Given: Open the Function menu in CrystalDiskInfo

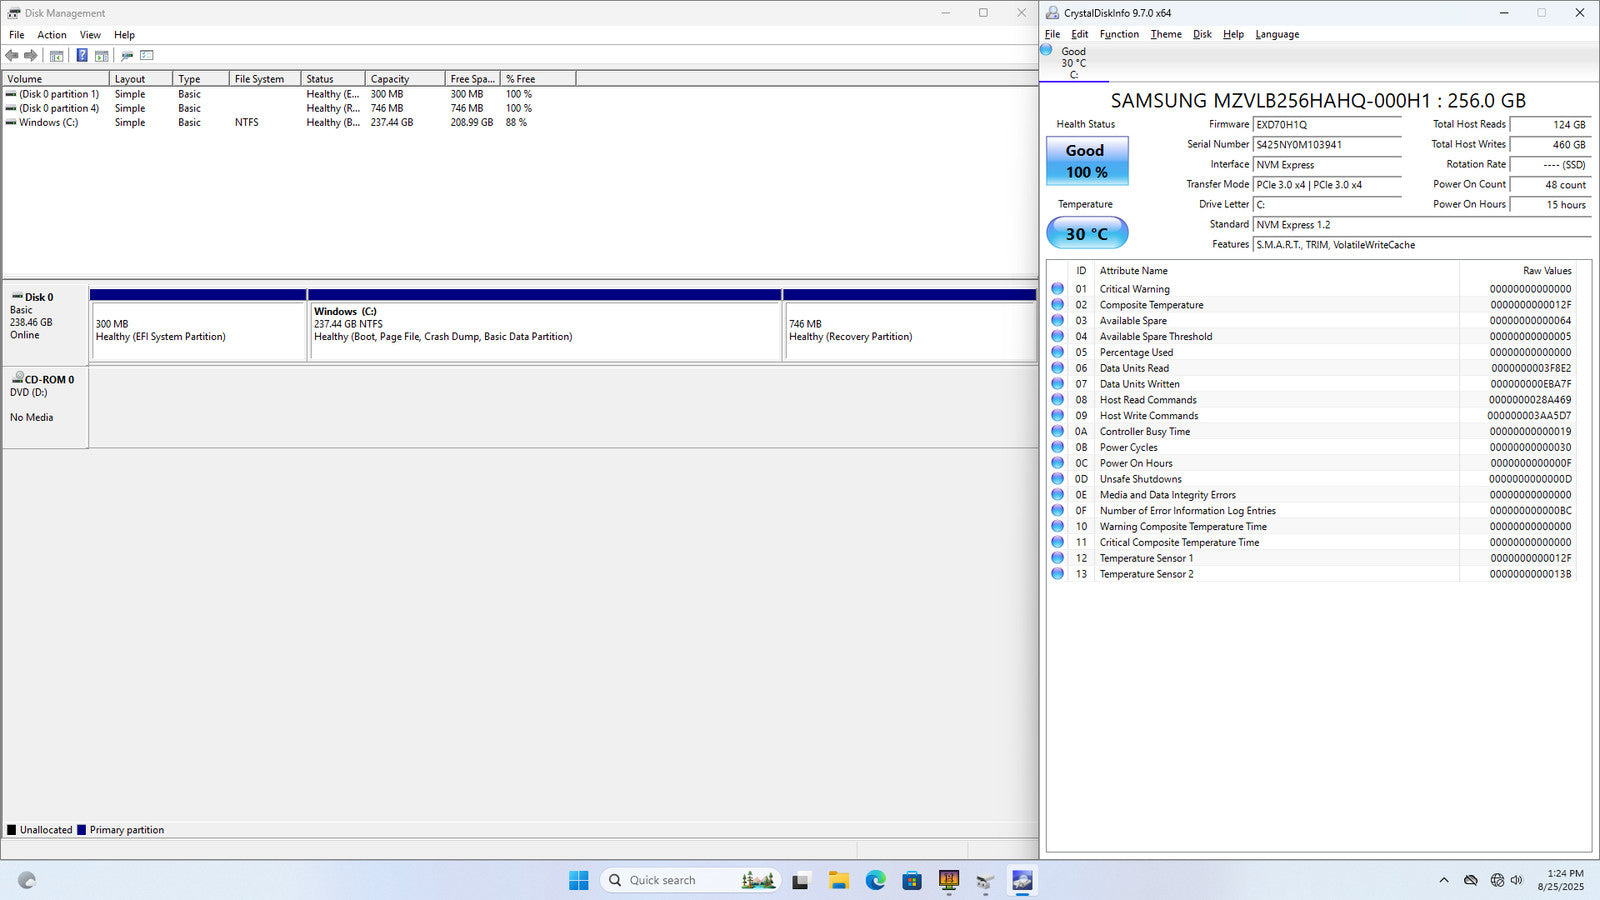Looking at the screenshot, I should (1118, 34).
